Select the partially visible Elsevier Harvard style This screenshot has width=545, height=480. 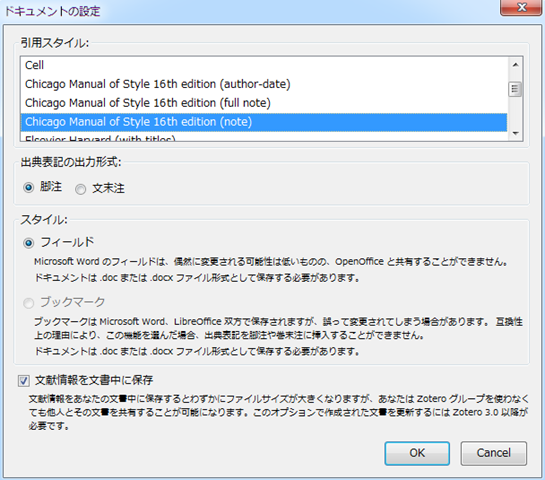[264, 137]
